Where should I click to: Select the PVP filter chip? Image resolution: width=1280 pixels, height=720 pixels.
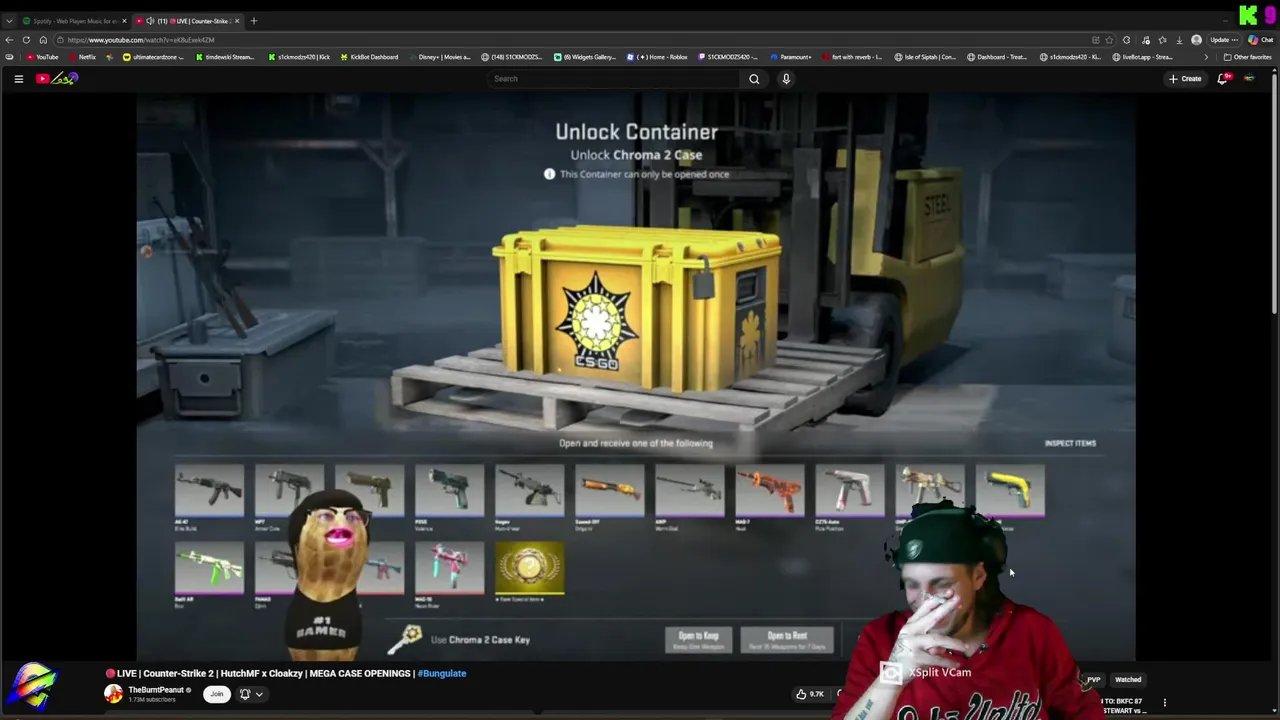(1093, 680)
